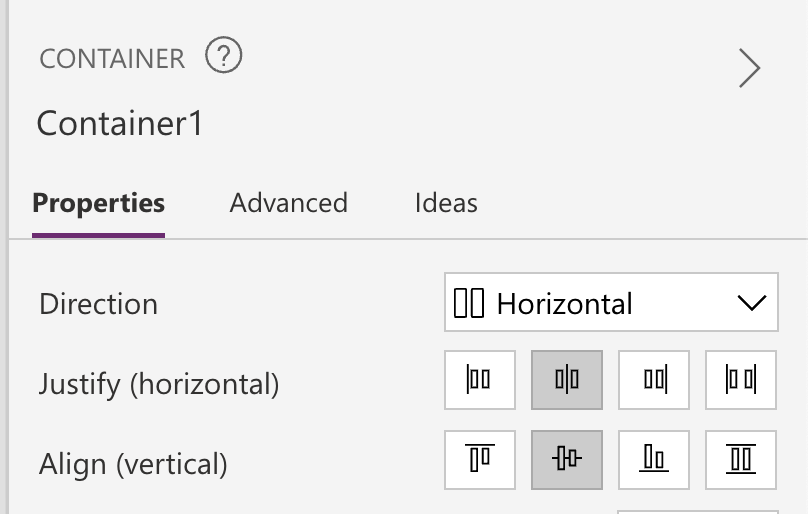
Task: Align items vertically to the bottom
Action: coord(654,459)
